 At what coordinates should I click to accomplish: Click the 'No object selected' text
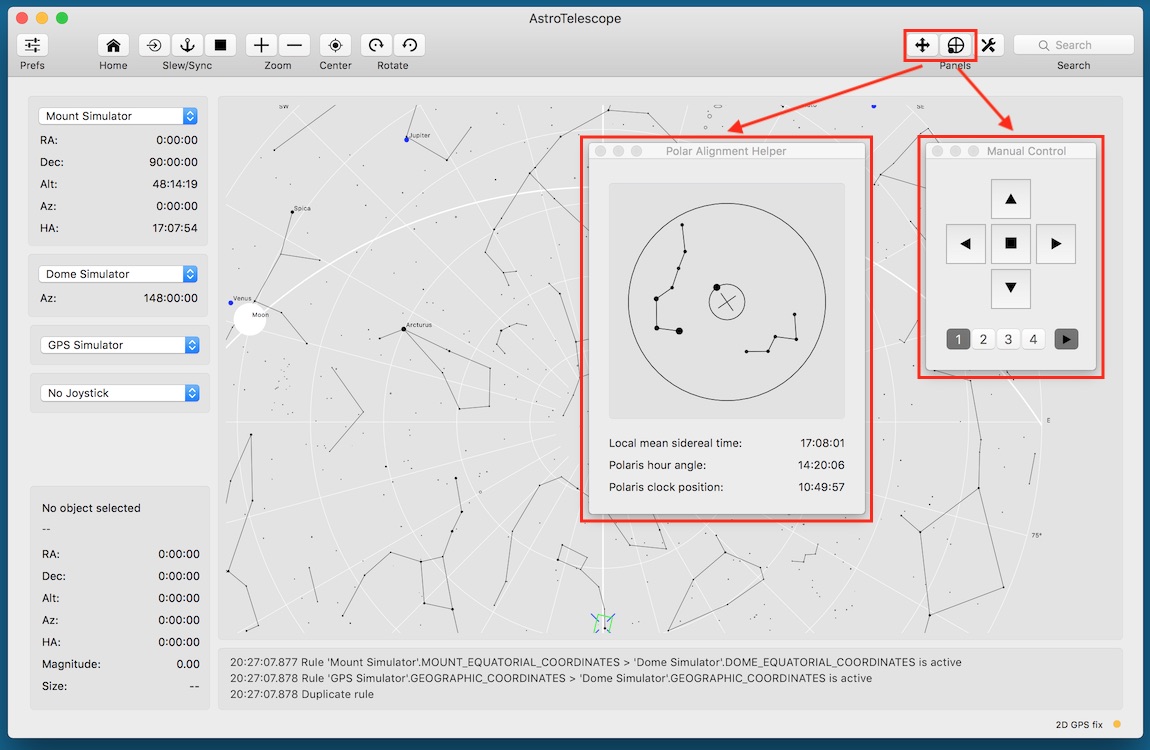[x=91, y=508]
